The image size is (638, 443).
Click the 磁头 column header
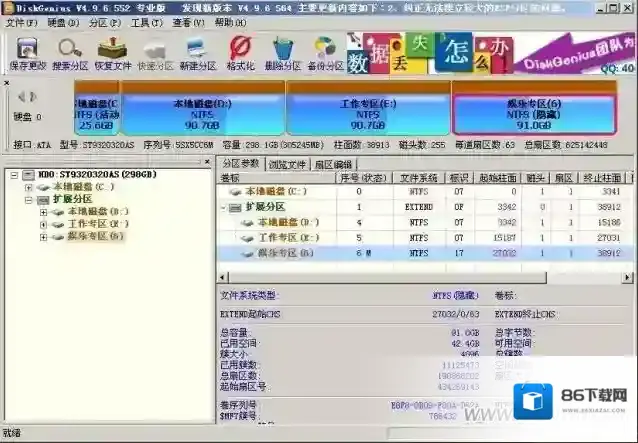(535, 178)
